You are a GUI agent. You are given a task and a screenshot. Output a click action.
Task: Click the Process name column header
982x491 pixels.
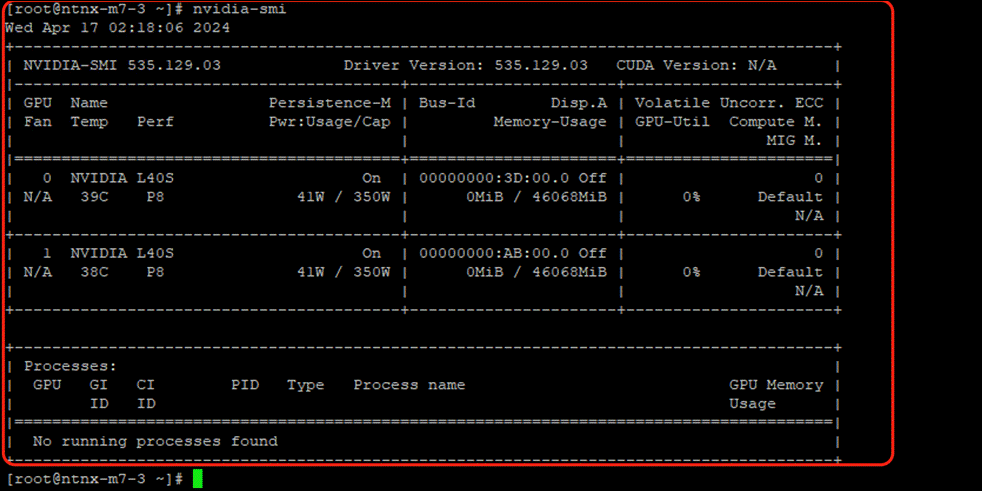click(x=409, y=385)
